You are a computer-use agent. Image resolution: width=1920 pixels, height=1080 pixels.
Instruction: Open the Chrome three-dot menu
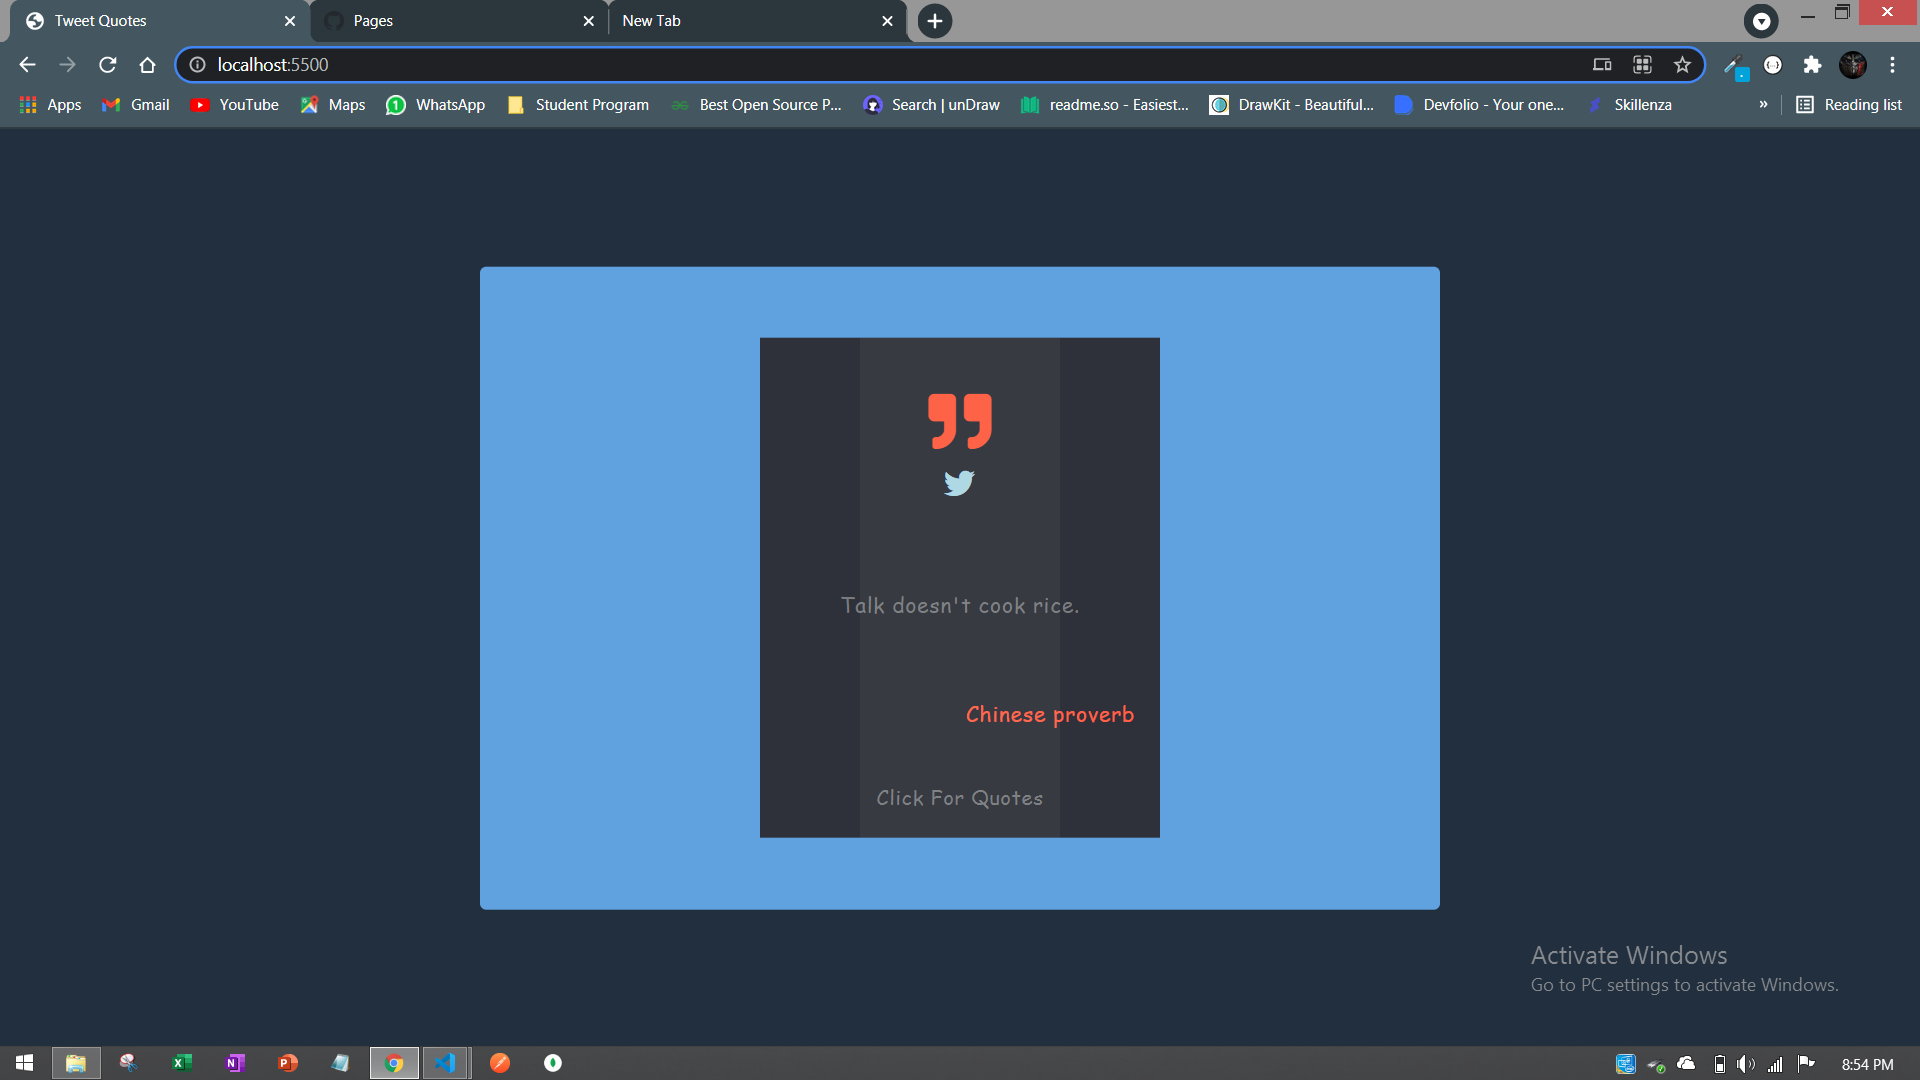[x=1892, y=65]
